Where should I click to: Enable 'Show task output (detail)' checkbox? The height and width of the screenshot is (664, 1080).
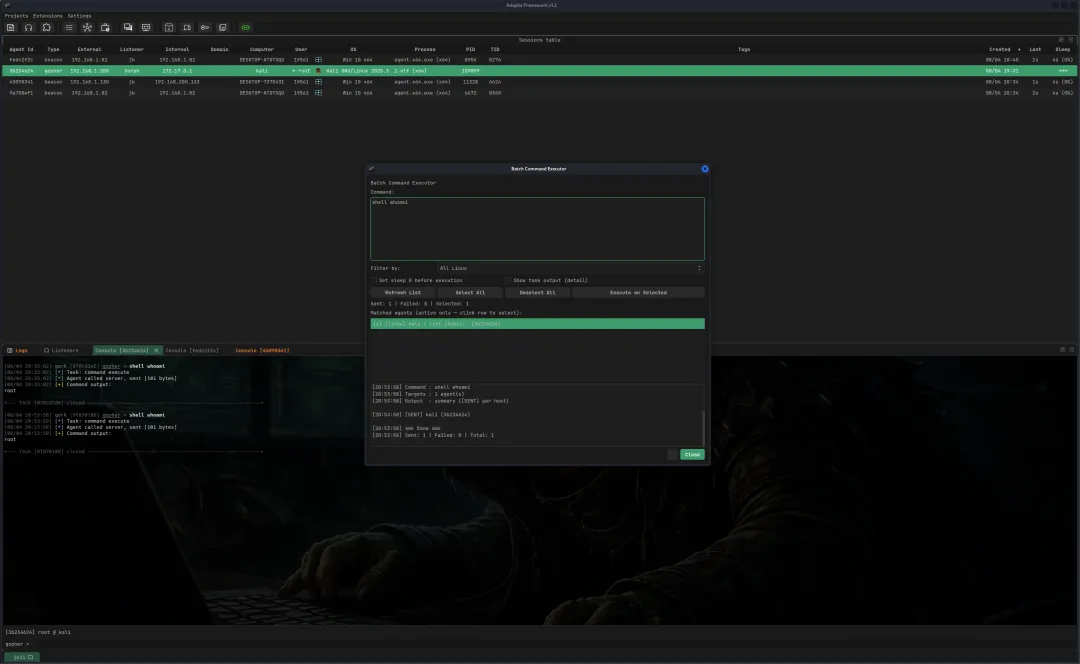click(x=508, y=280)
